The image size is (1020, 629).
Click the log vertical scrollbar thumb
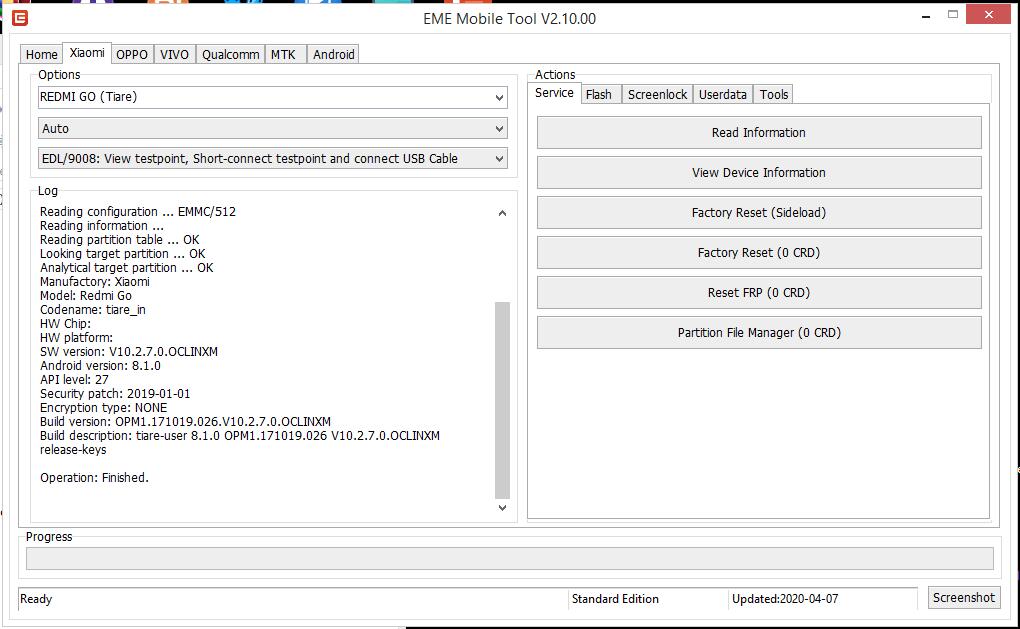(502, 400)
